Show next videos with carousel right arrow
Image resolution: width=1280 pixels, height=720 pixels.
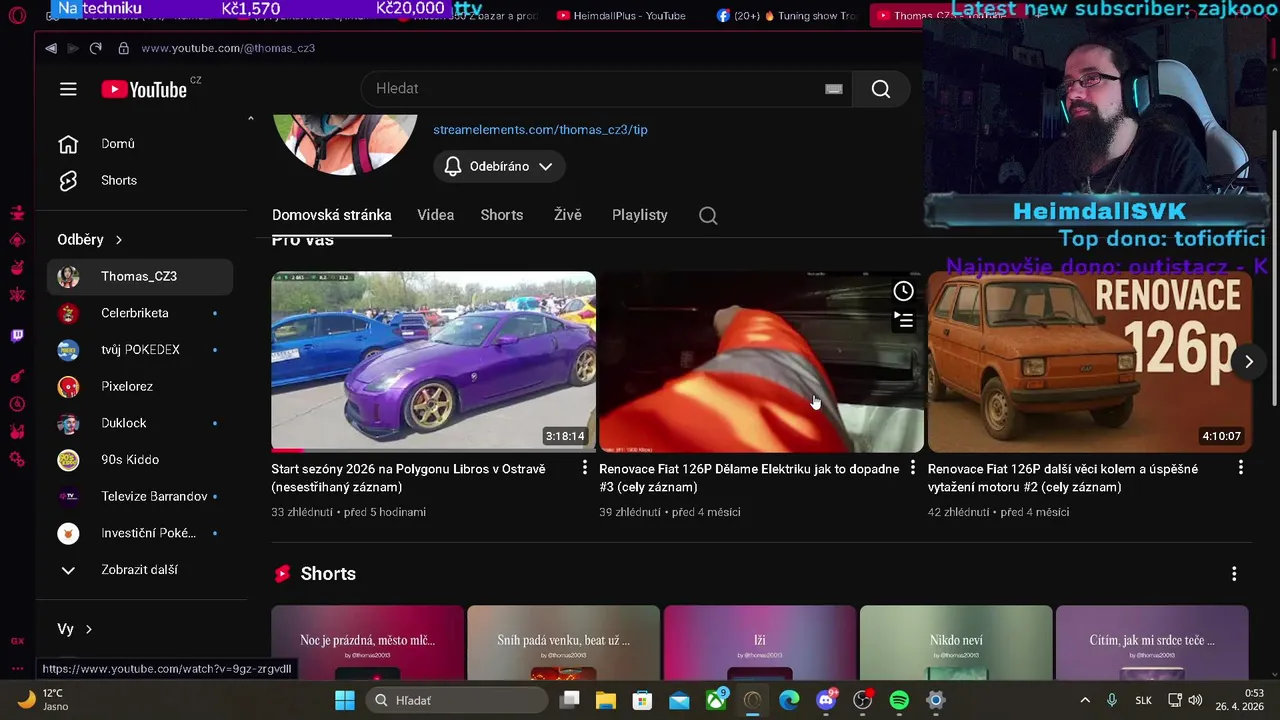tap(1248, 362)
